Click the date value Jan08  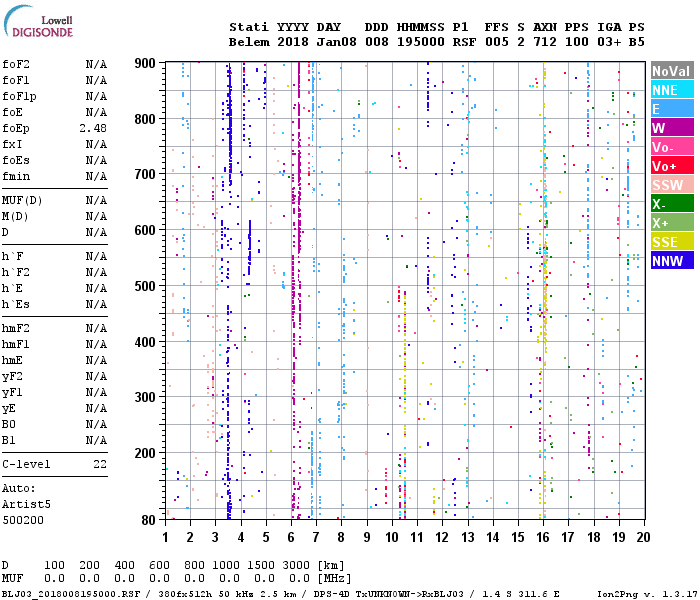[x=336, y=42]
